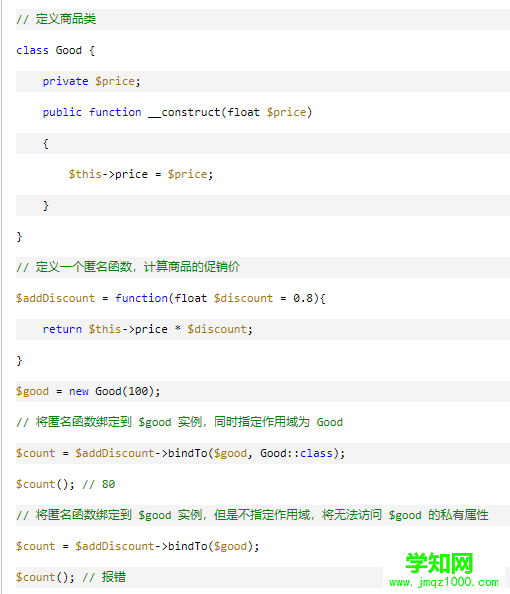Click the '$addDiscount = function(float $discount = 0.8){' line
The height and width of the screenshot is (594, 510).
coord(171,298)
